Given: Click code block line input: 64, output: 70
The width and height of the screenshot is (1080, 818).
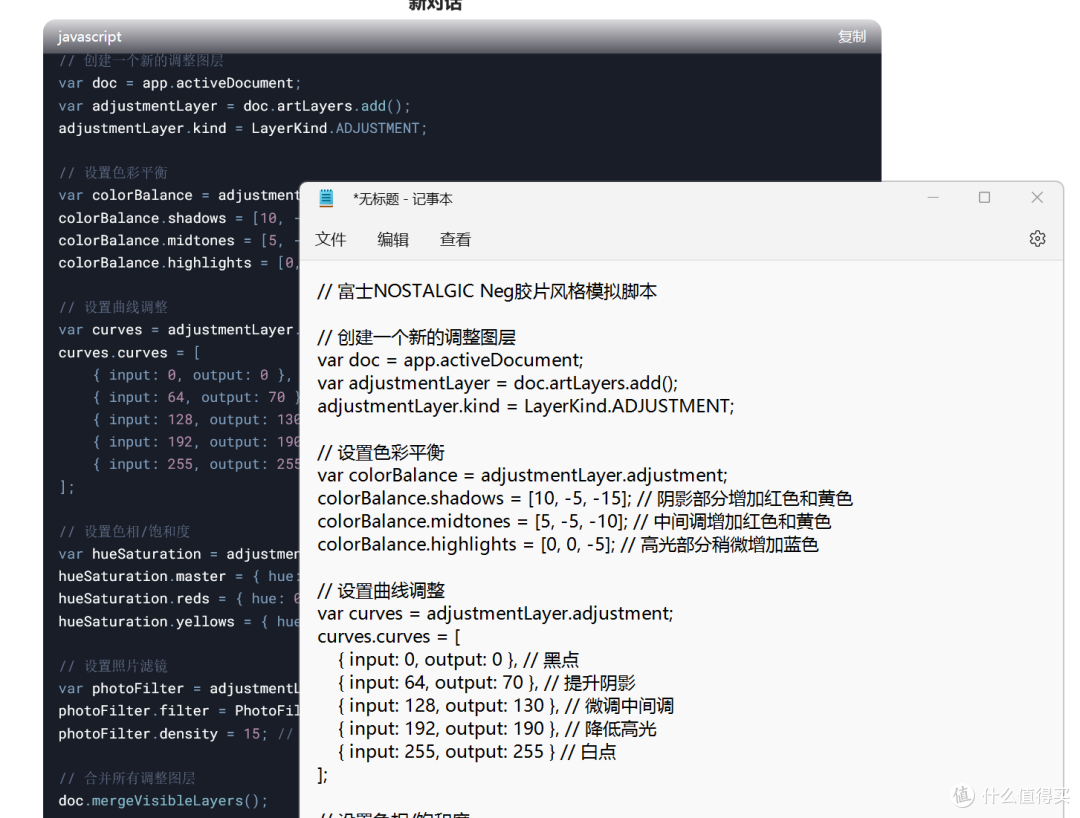Looking at the screenshot, I should [x=196, y=397].
